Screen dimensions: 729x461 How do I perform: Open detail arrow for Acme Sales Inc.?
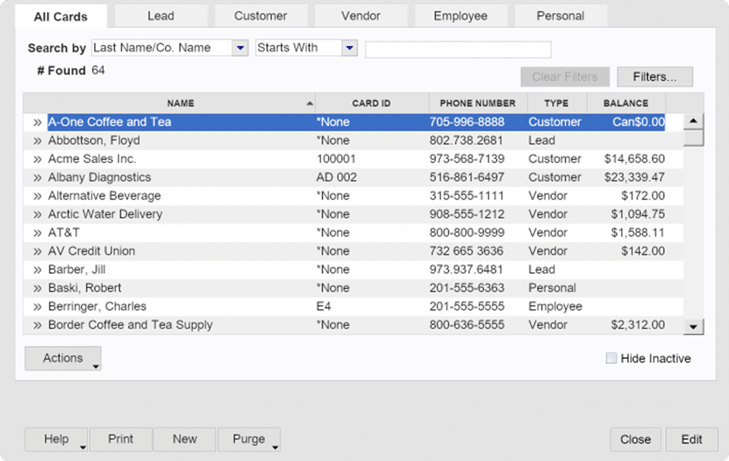point(37,159)
